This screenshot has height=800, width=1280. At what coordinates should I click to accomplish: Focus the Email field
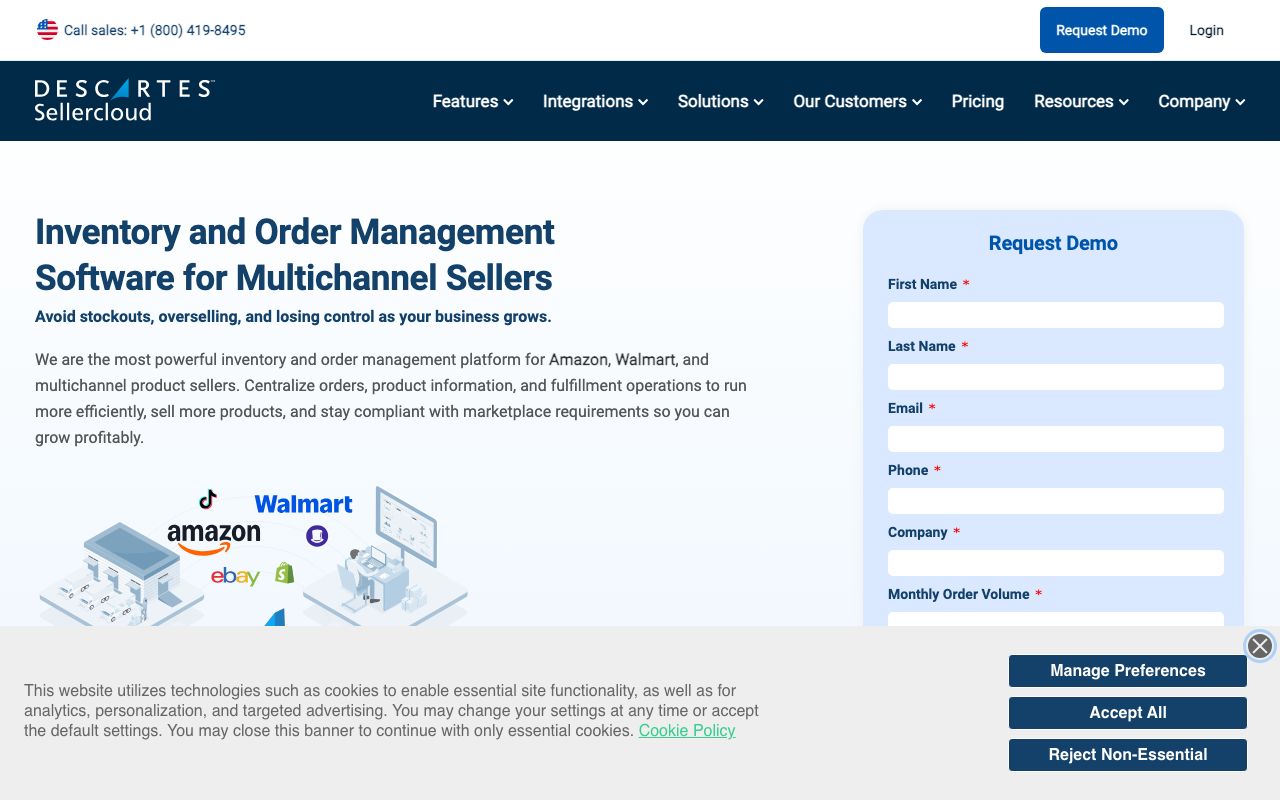click(x=1056, y=439)
